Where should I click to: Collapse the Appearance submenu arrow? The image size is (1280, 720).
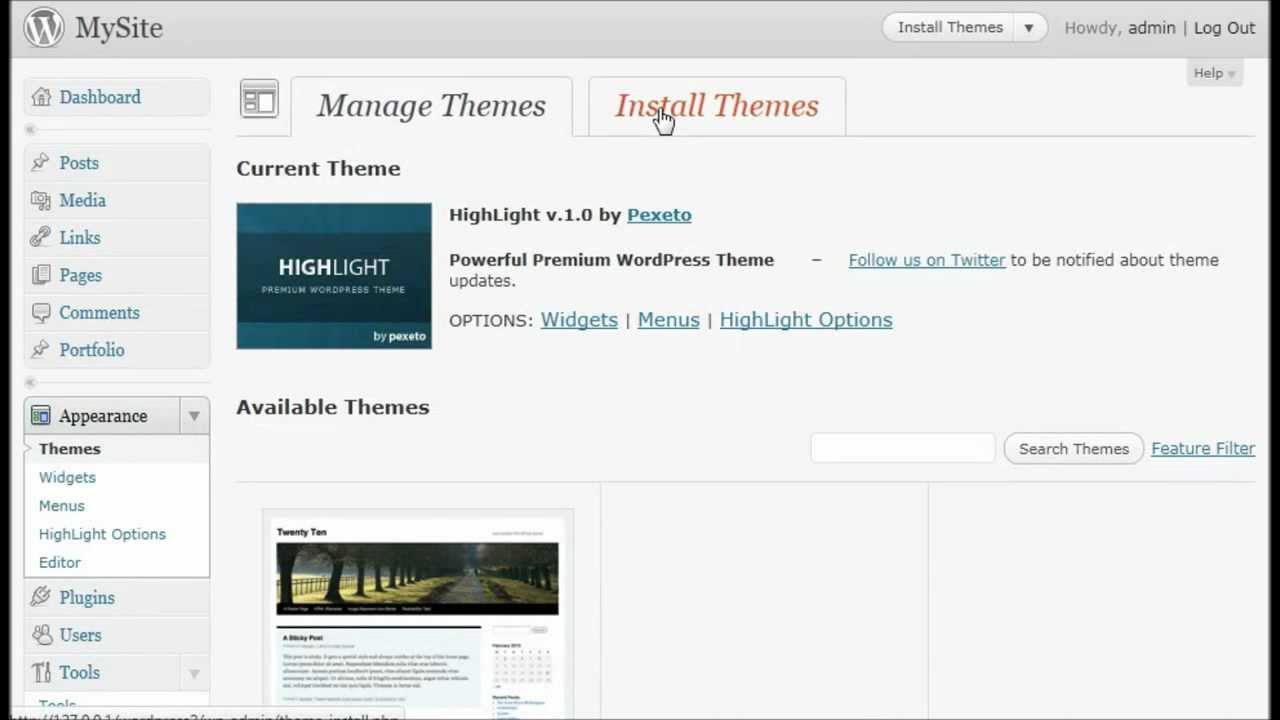click(194, 416)
